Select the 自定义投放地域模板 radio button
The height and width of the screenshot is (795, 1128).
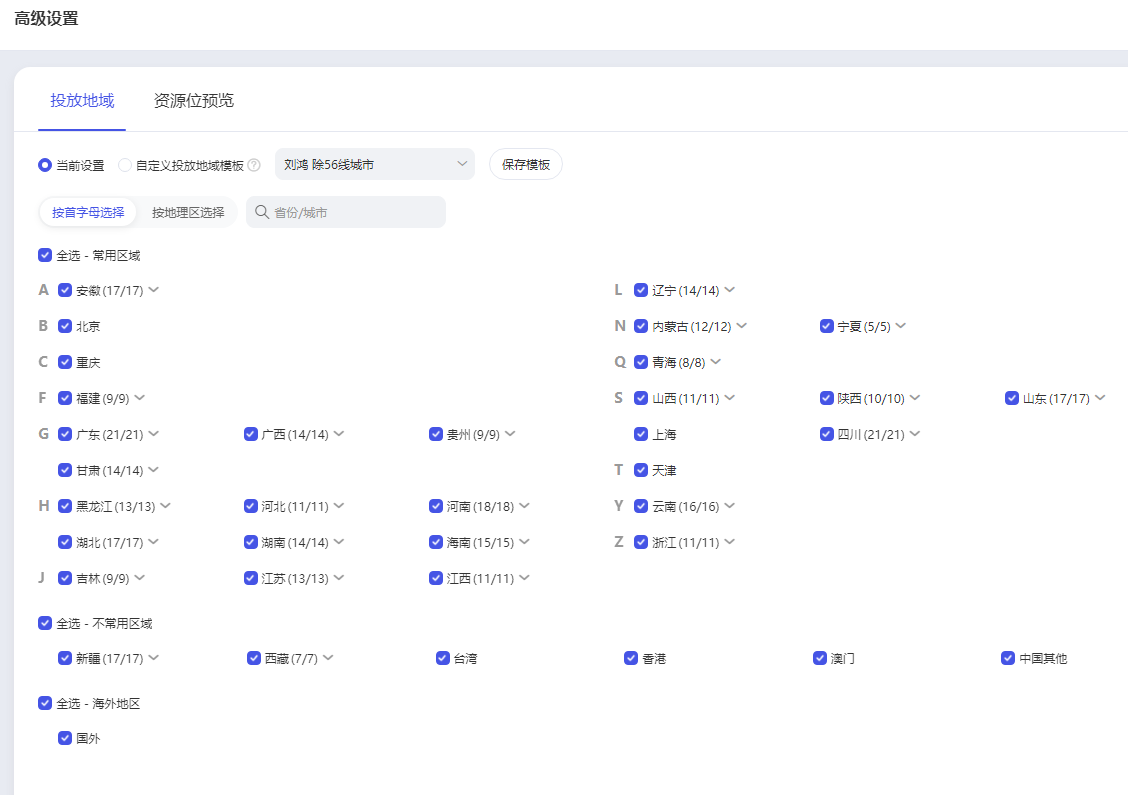coord(125,165)
